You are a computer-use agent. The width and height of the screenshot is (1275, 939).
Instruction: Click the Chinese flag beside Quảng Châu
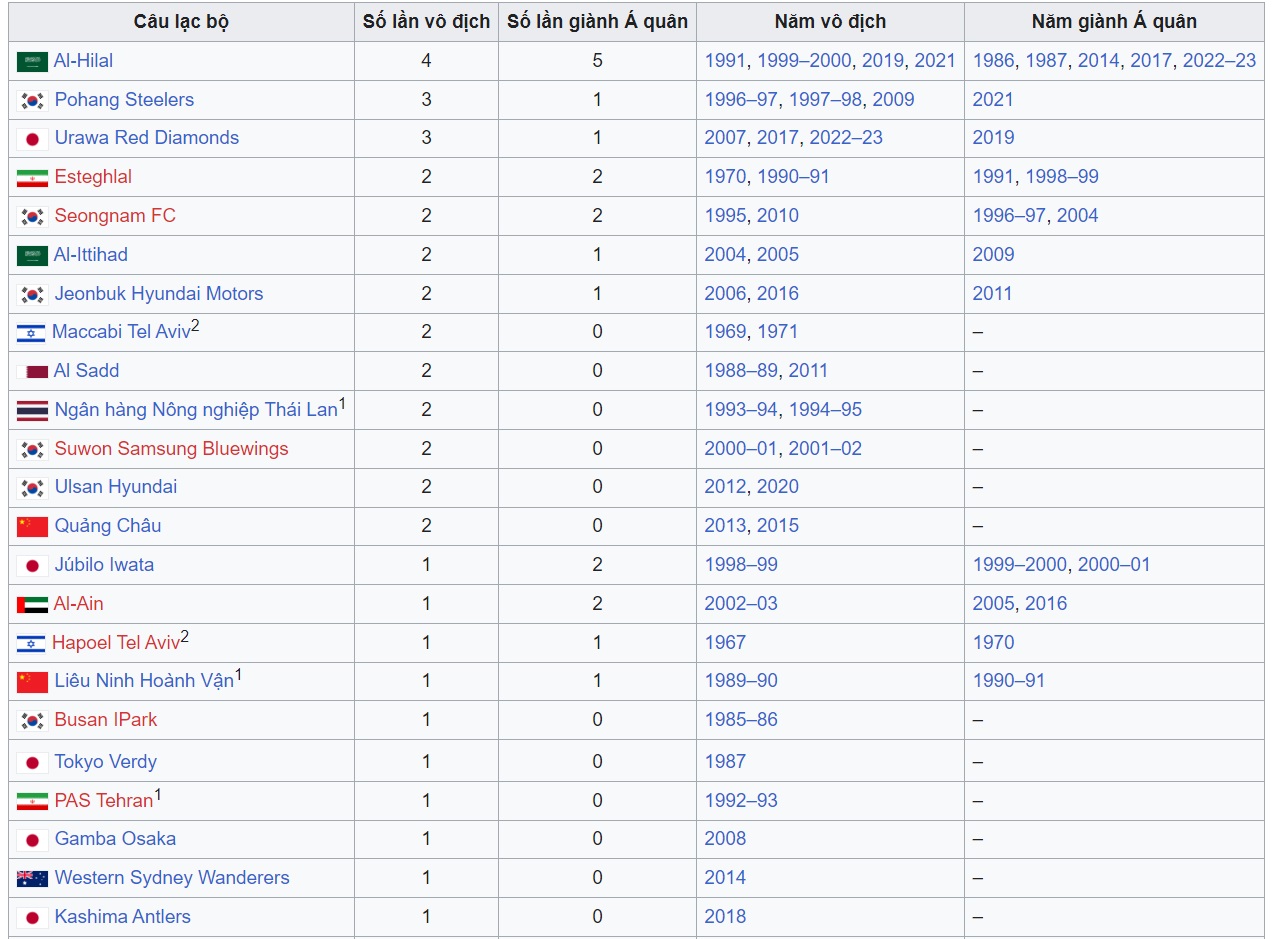(32, 526)
